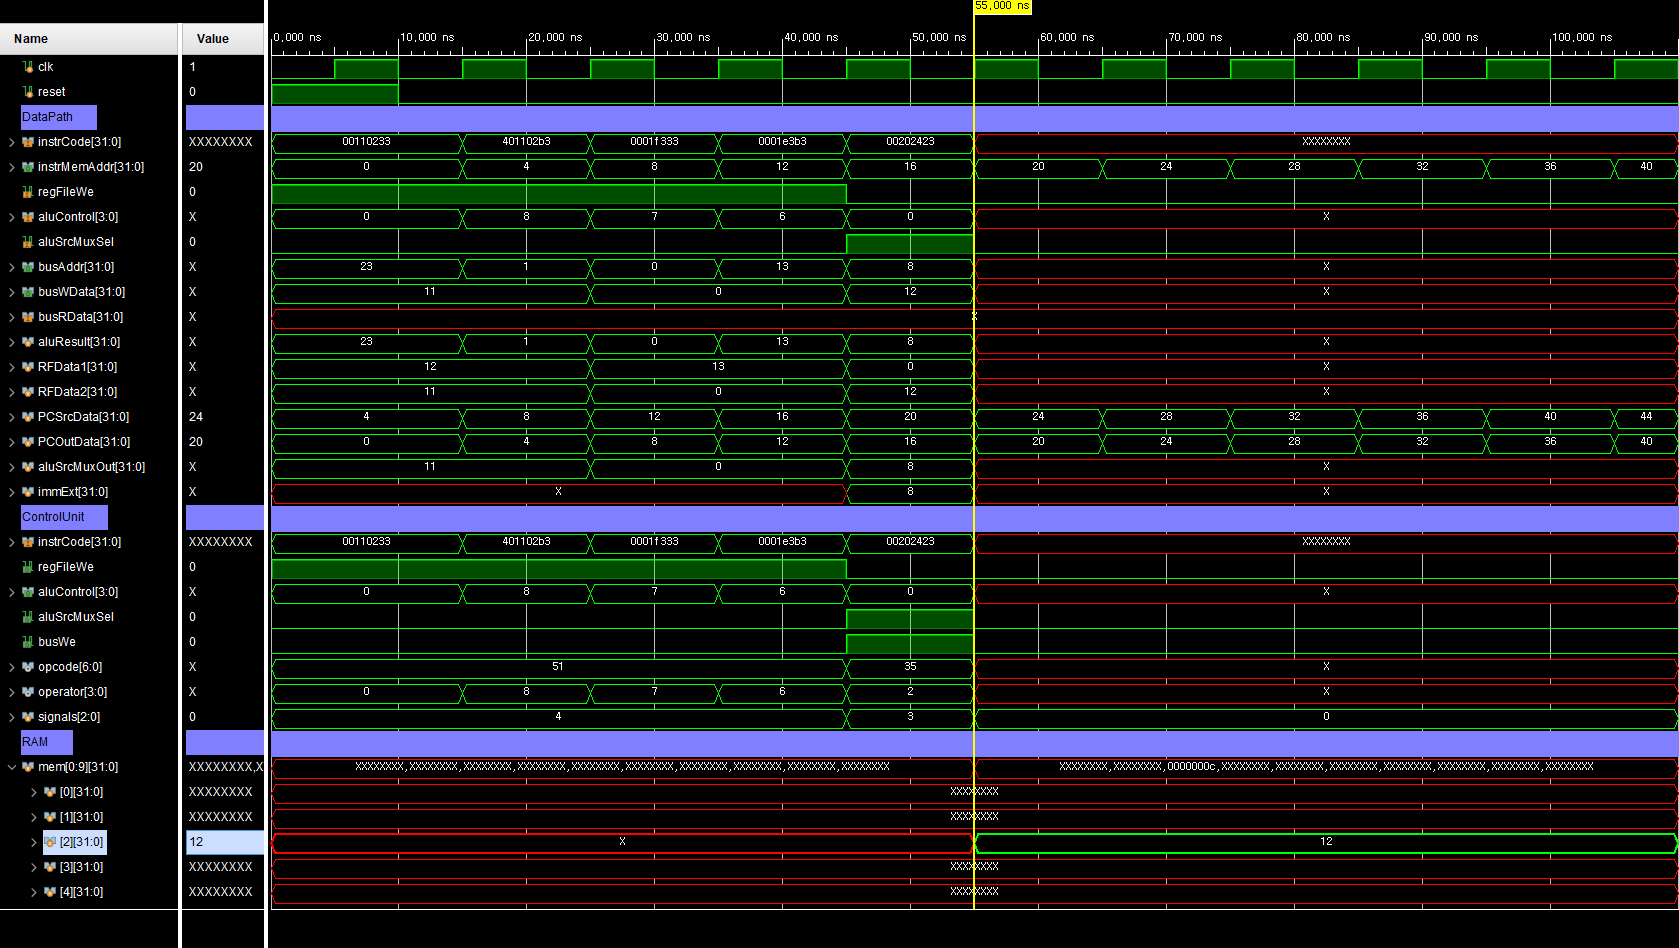Screen dimensions: 1679x948
Task: Expand the [2][31:0] memory element
Action: click(34, 842)
